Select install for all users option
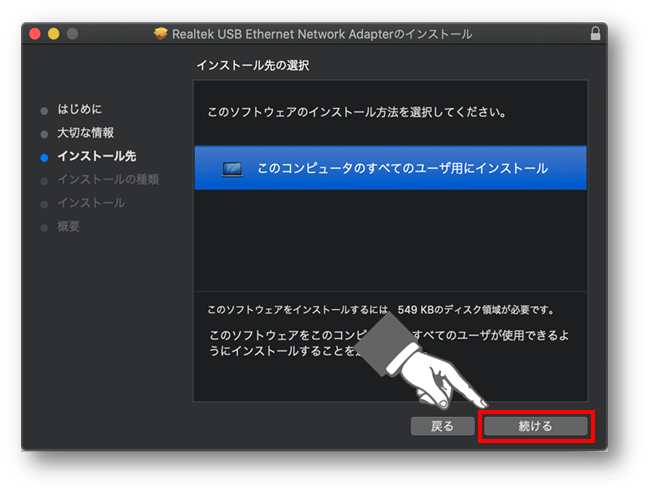Image resolution: width=650 pixels, height=494 pixels. pos(390,168)
